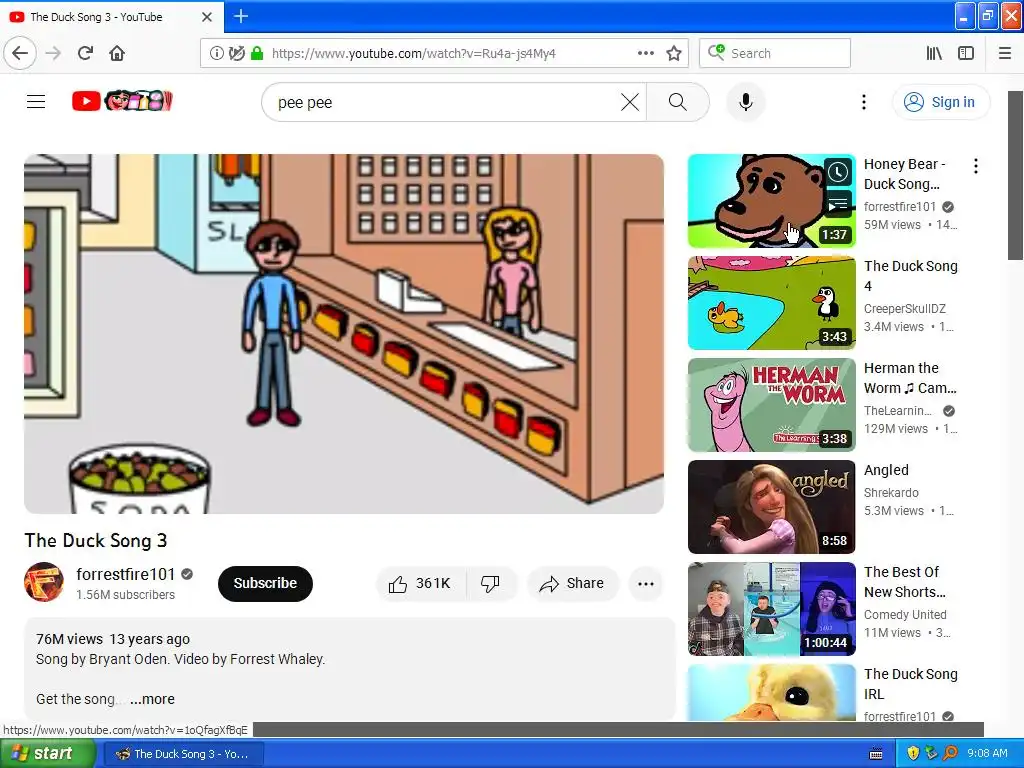Image resolution: width=1024 pixels, height=768 pixels.
Task: Toggle the Firefox sidebar icon
Action: (966, 53)
